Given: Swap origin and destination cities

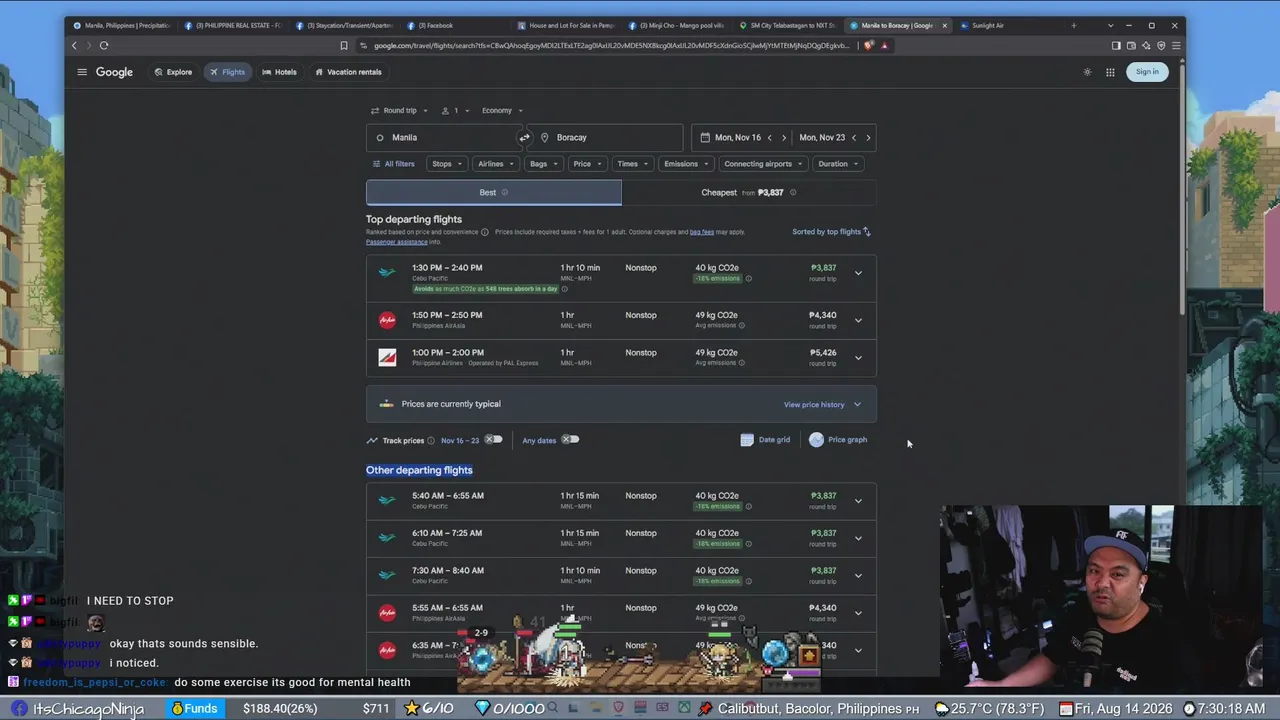Looking at the screenshot, I should 524,137.
